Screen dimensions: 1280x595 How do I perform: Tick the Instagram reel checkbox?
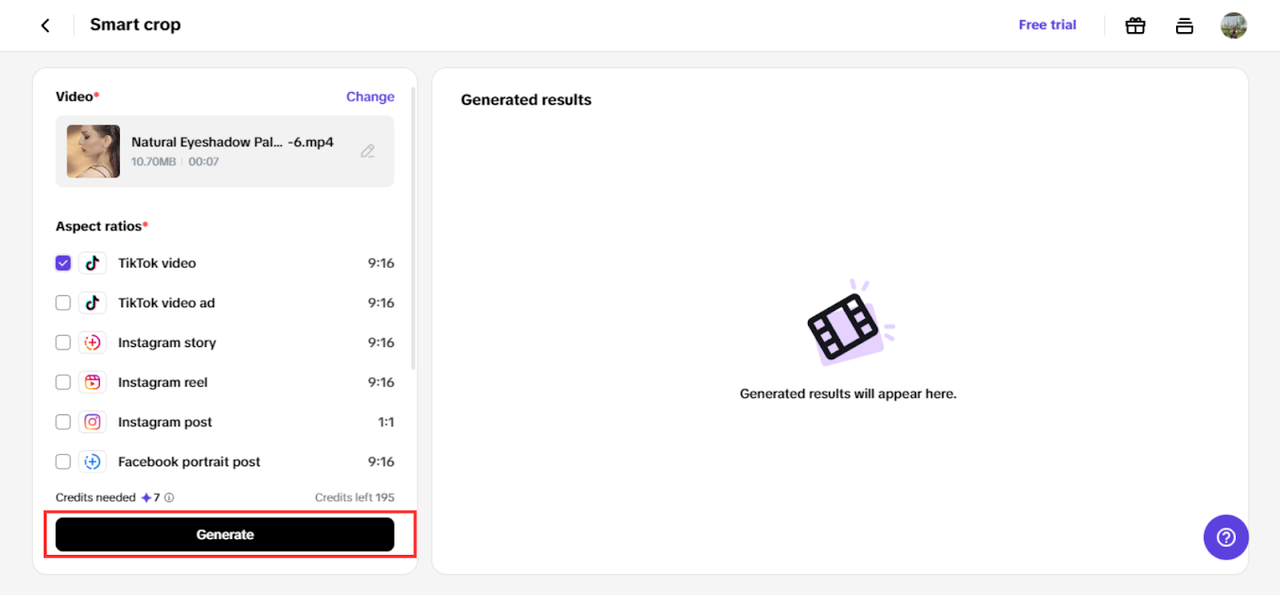click(x=63, y=382)
